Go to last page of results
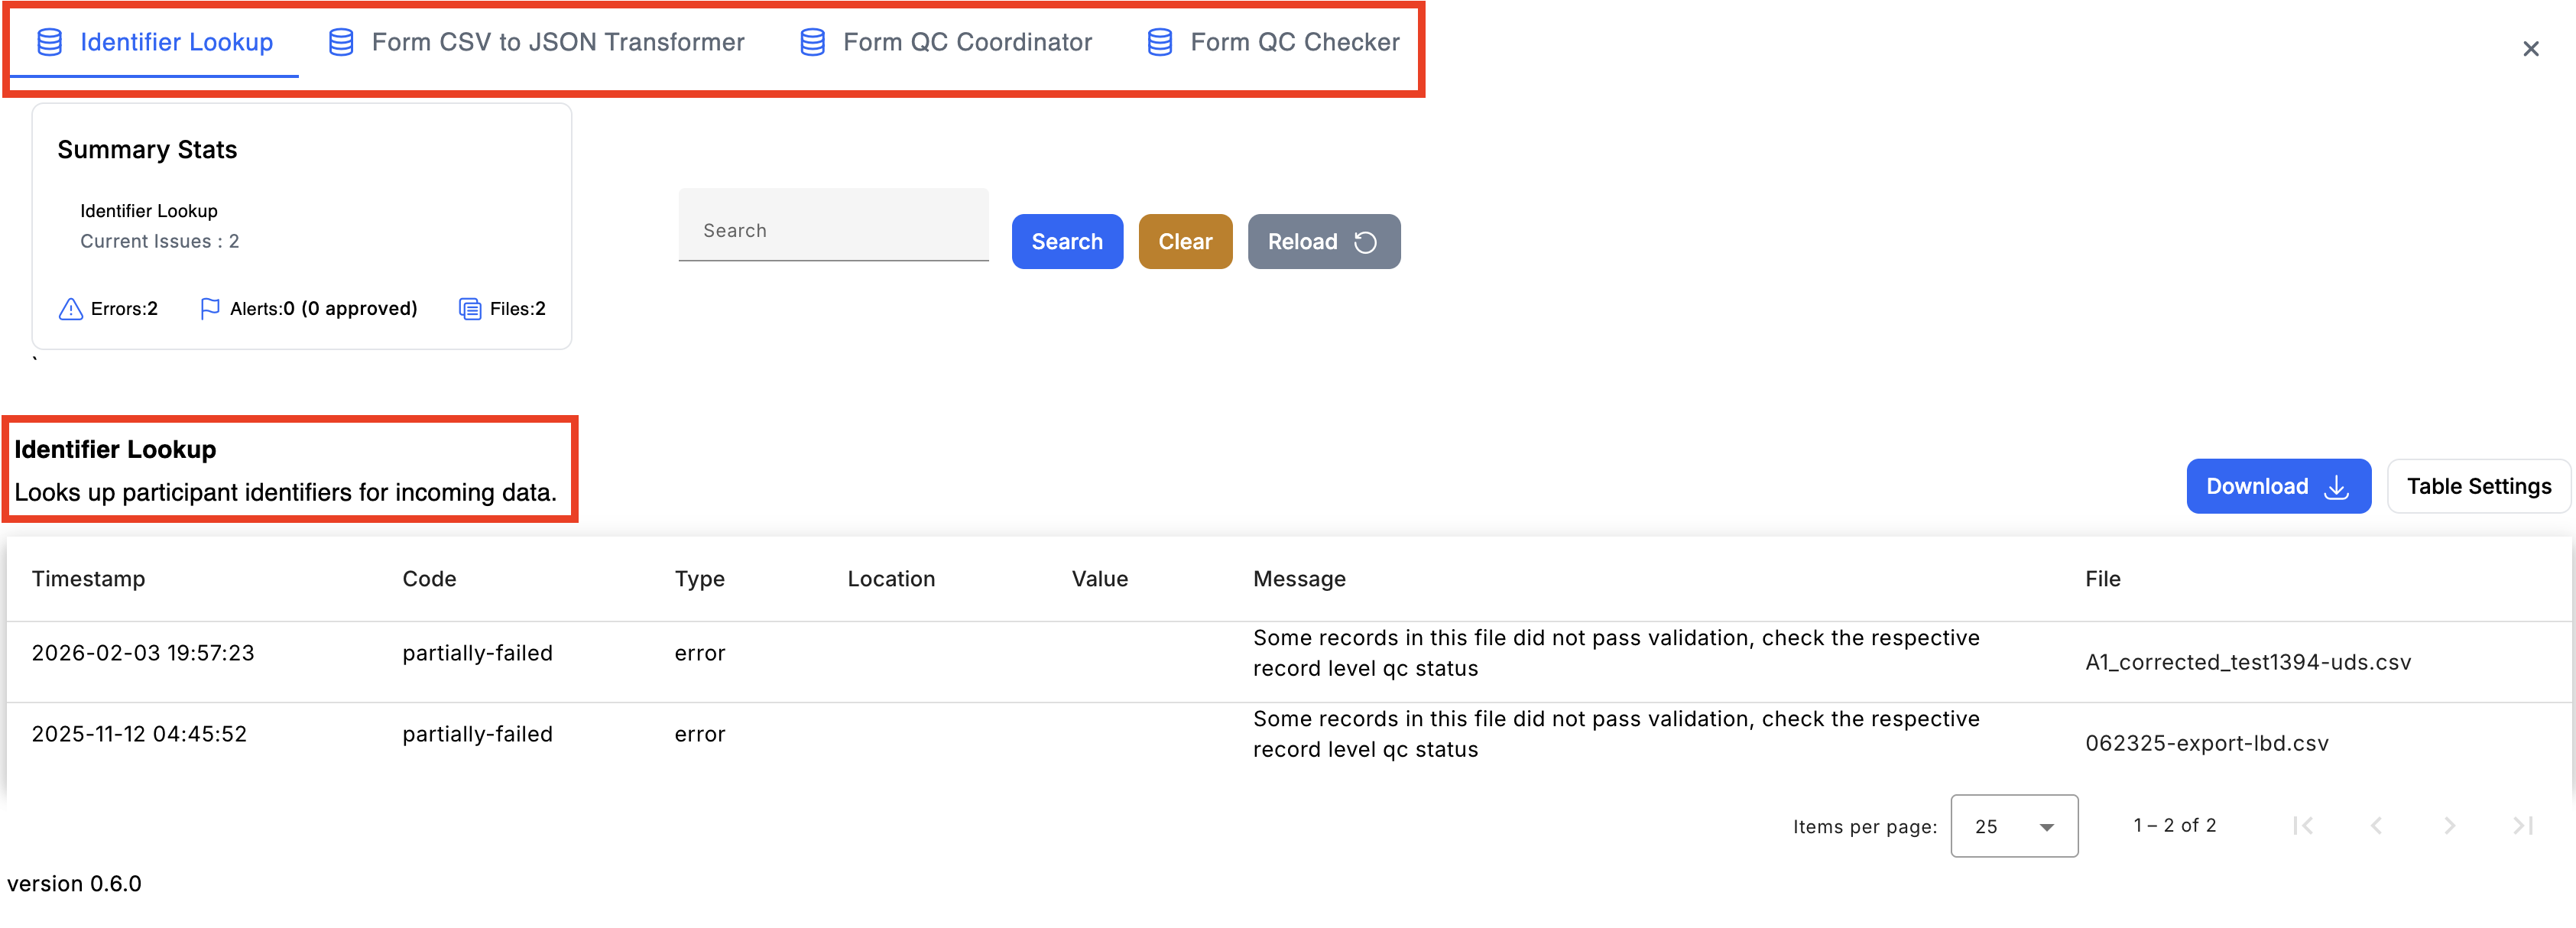 (2523, 826)
